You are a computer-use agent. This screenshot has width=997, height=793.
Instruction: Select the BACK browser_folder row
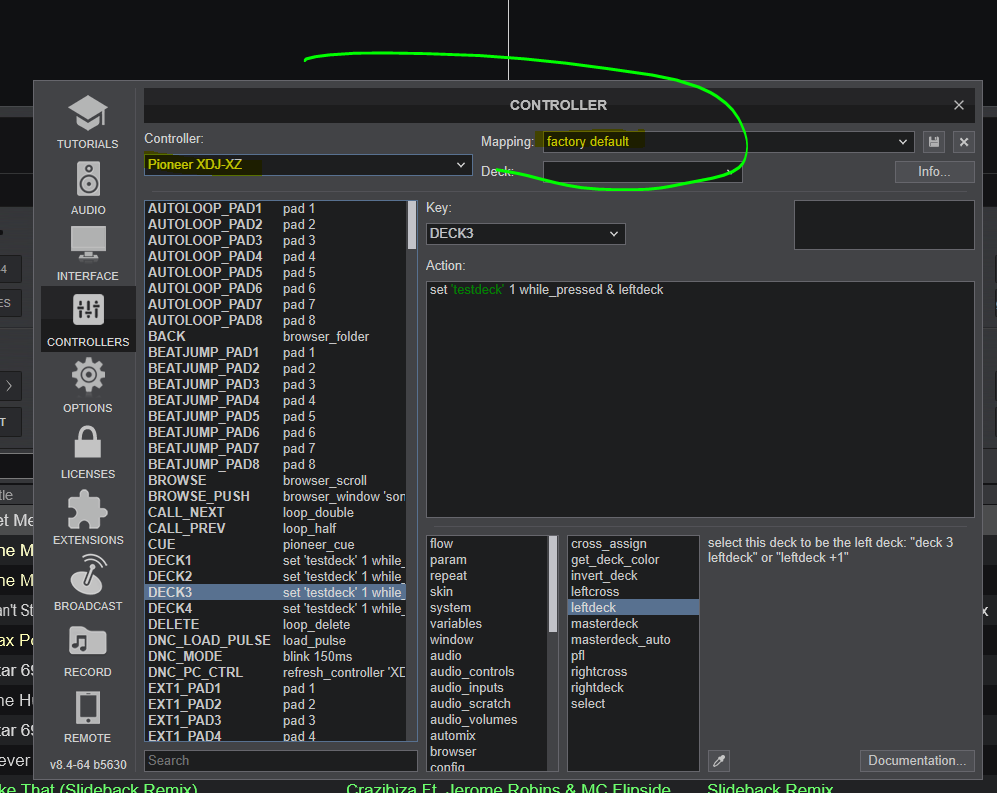(x=275, y=336)
